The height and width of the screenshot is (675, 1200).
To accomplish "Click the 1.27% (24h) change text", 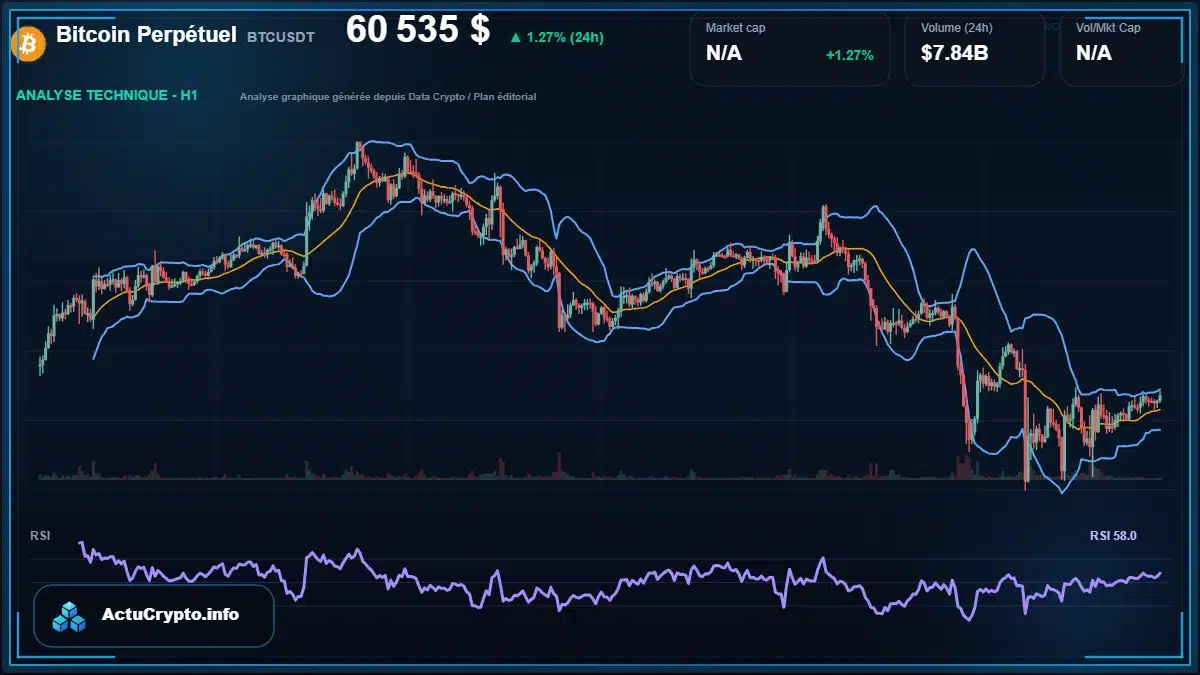I will coord(564,38).
